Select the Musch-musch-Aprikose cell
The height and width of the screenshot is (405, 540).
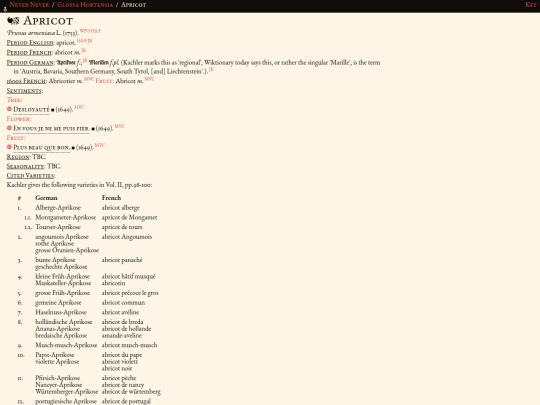click(x=66, y=345)
